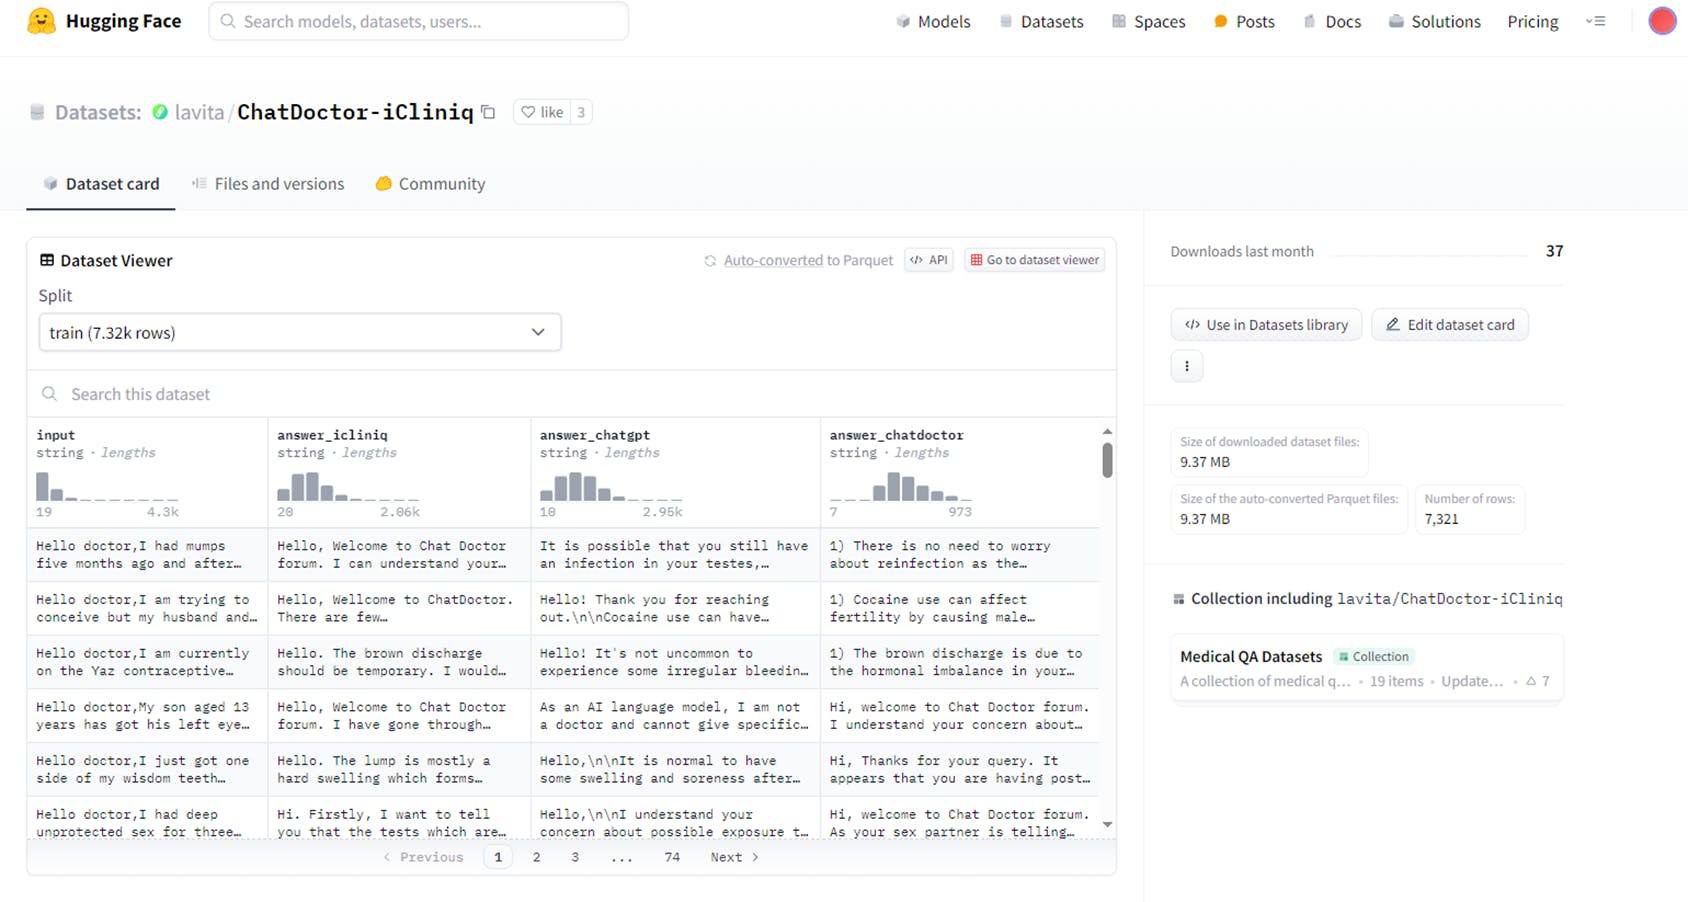Click Go to dataset viewer button
The height and width of the screenshot is (902, 1688).
click(1035, 260)
